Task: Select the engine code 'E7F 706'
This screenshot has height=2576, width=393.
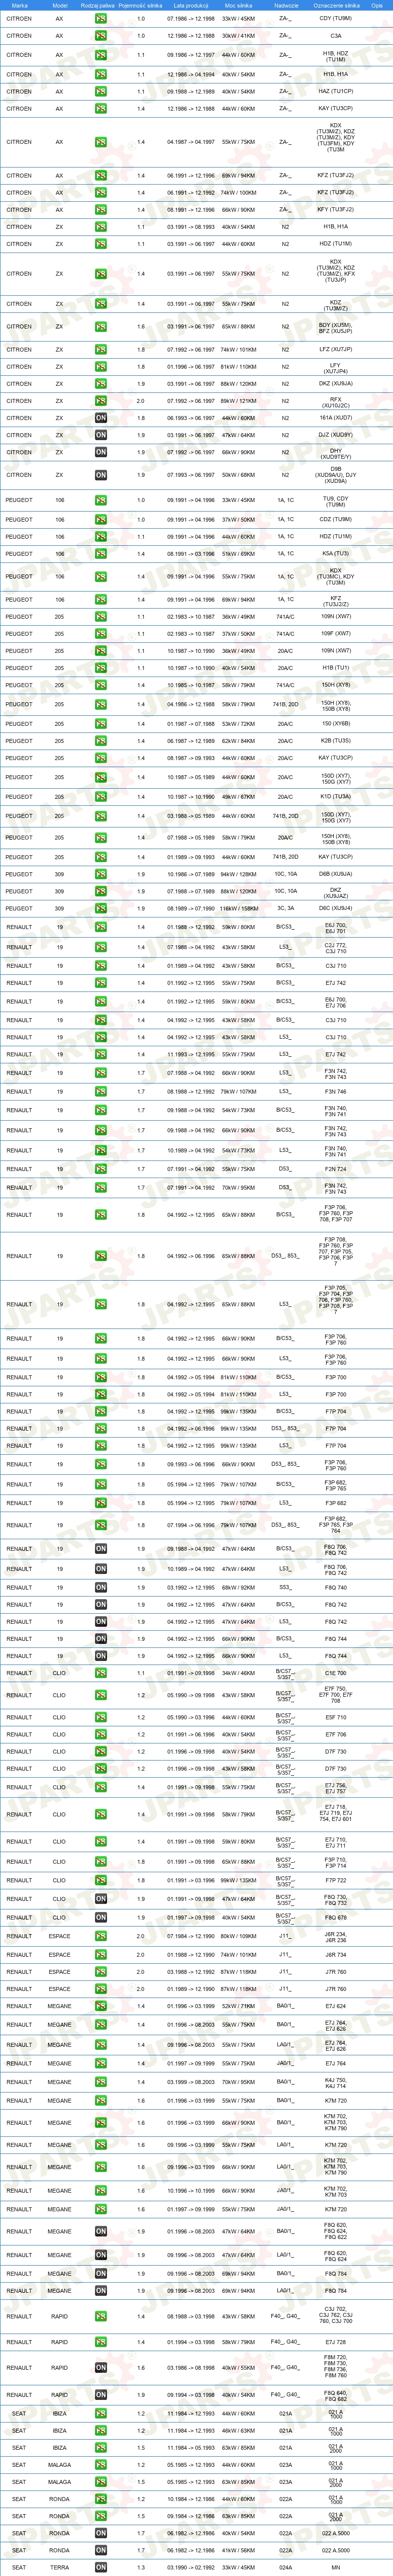Action: [x=336, y=1734]
